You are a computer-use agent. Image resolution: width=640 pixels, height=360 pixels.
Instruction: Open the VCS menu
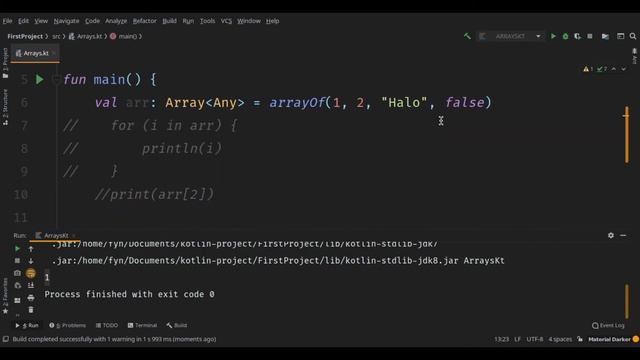coord(226,21)
